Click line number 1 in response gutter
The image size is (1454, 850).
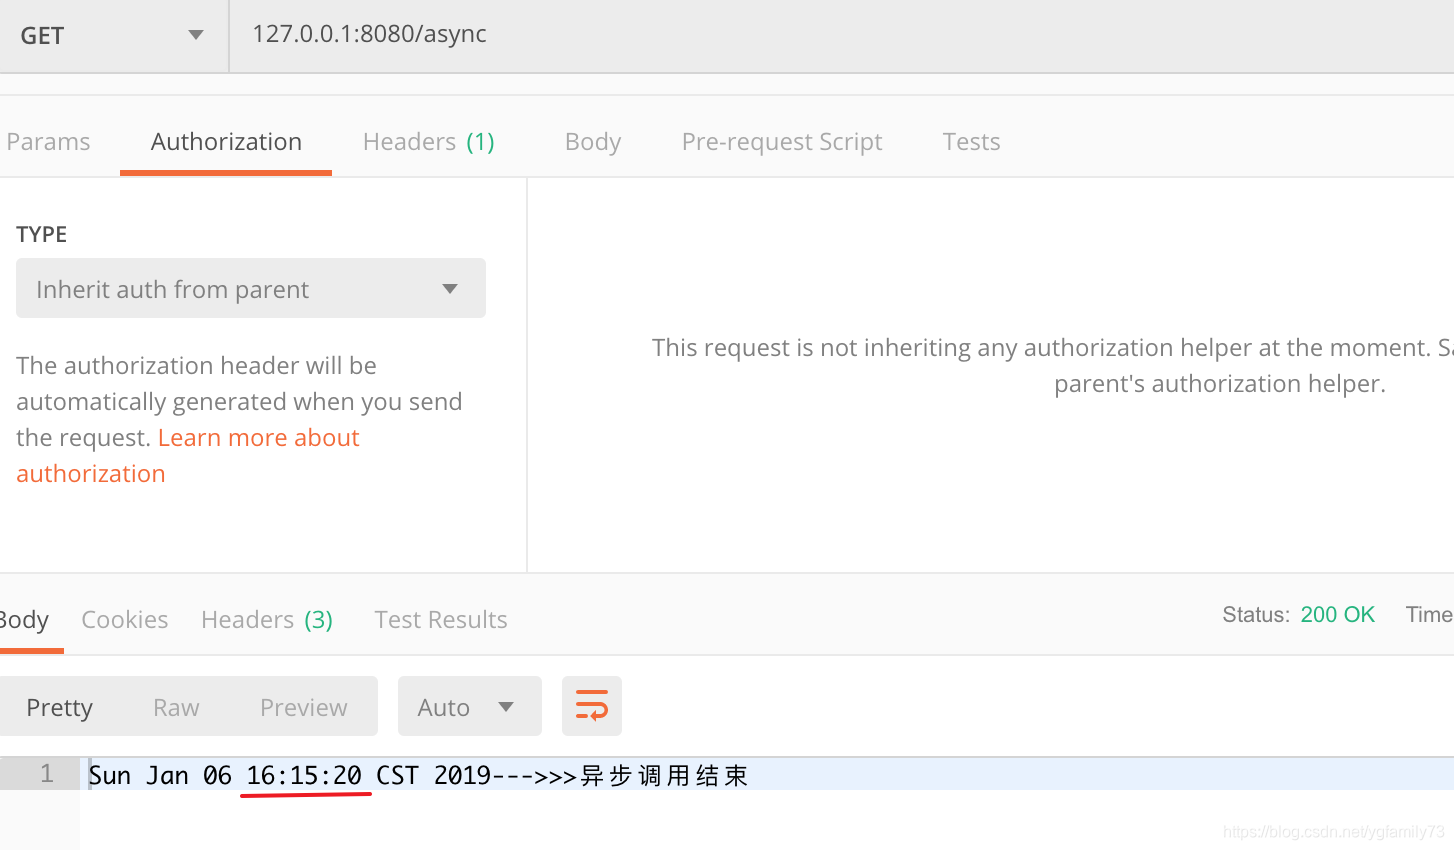point(46,774)
